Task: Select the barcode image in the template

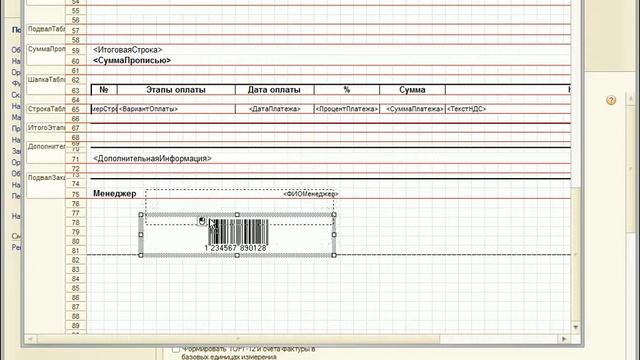Action: click(x=238, y=236)
